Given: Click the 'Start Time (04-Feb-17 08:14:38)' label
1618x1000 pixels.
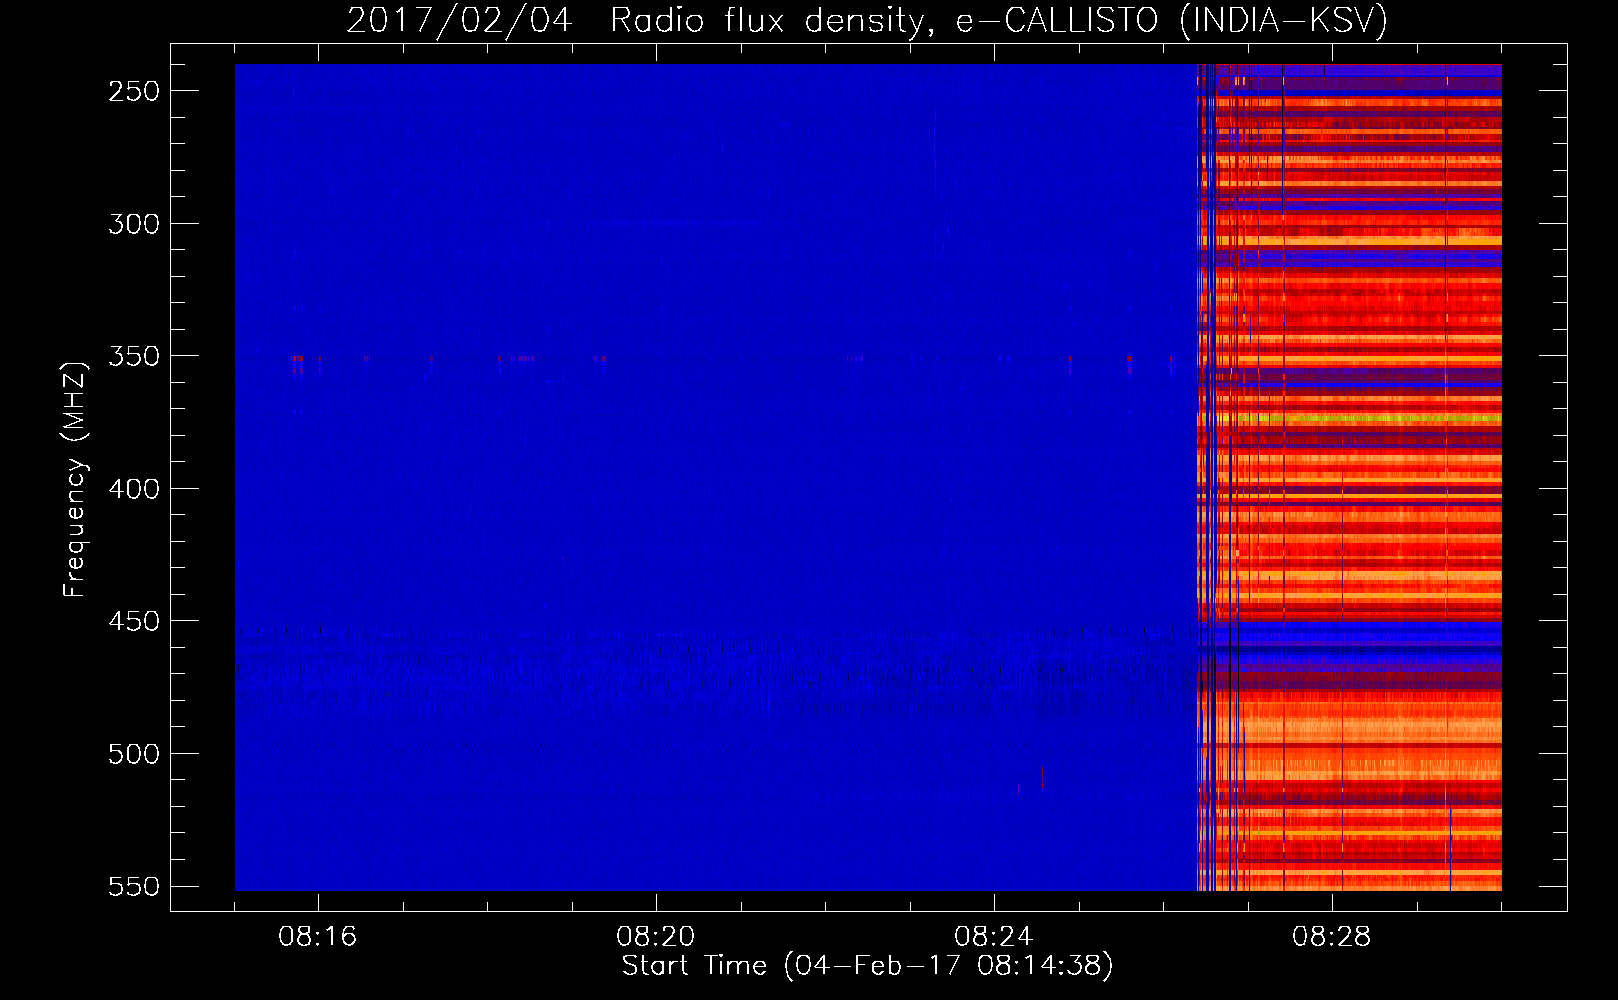Looking at the screenshot, I should point(867,966).
